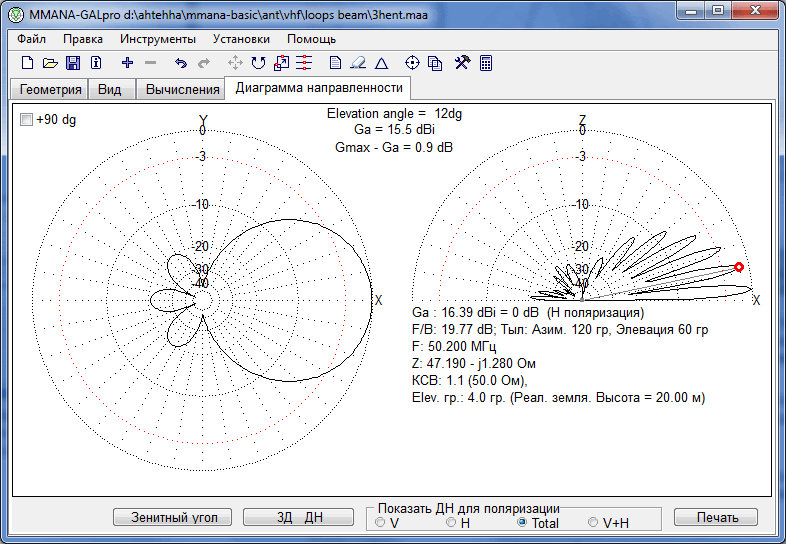Open the file info icon
Image resolution: width=786 pixels, height=544 pixels.
96,63
